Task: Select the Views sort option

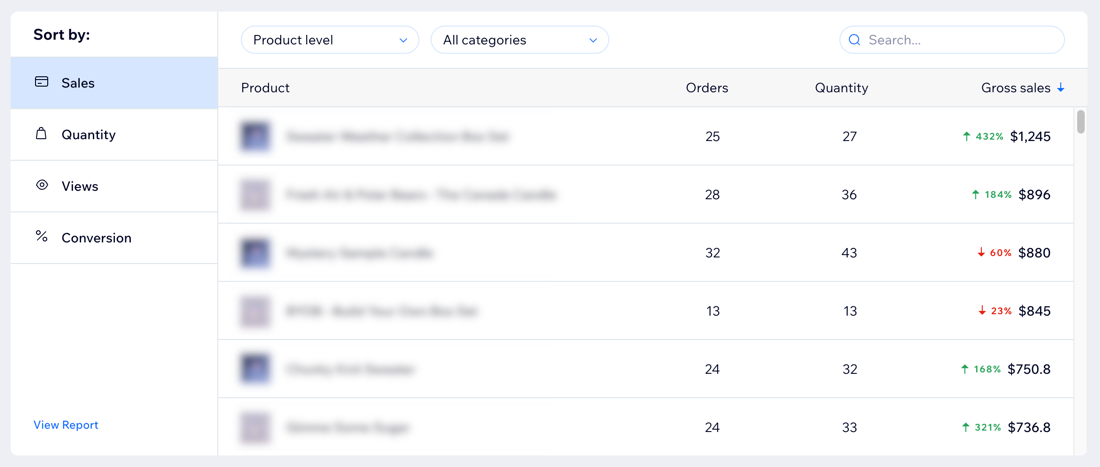Action: 114,187
